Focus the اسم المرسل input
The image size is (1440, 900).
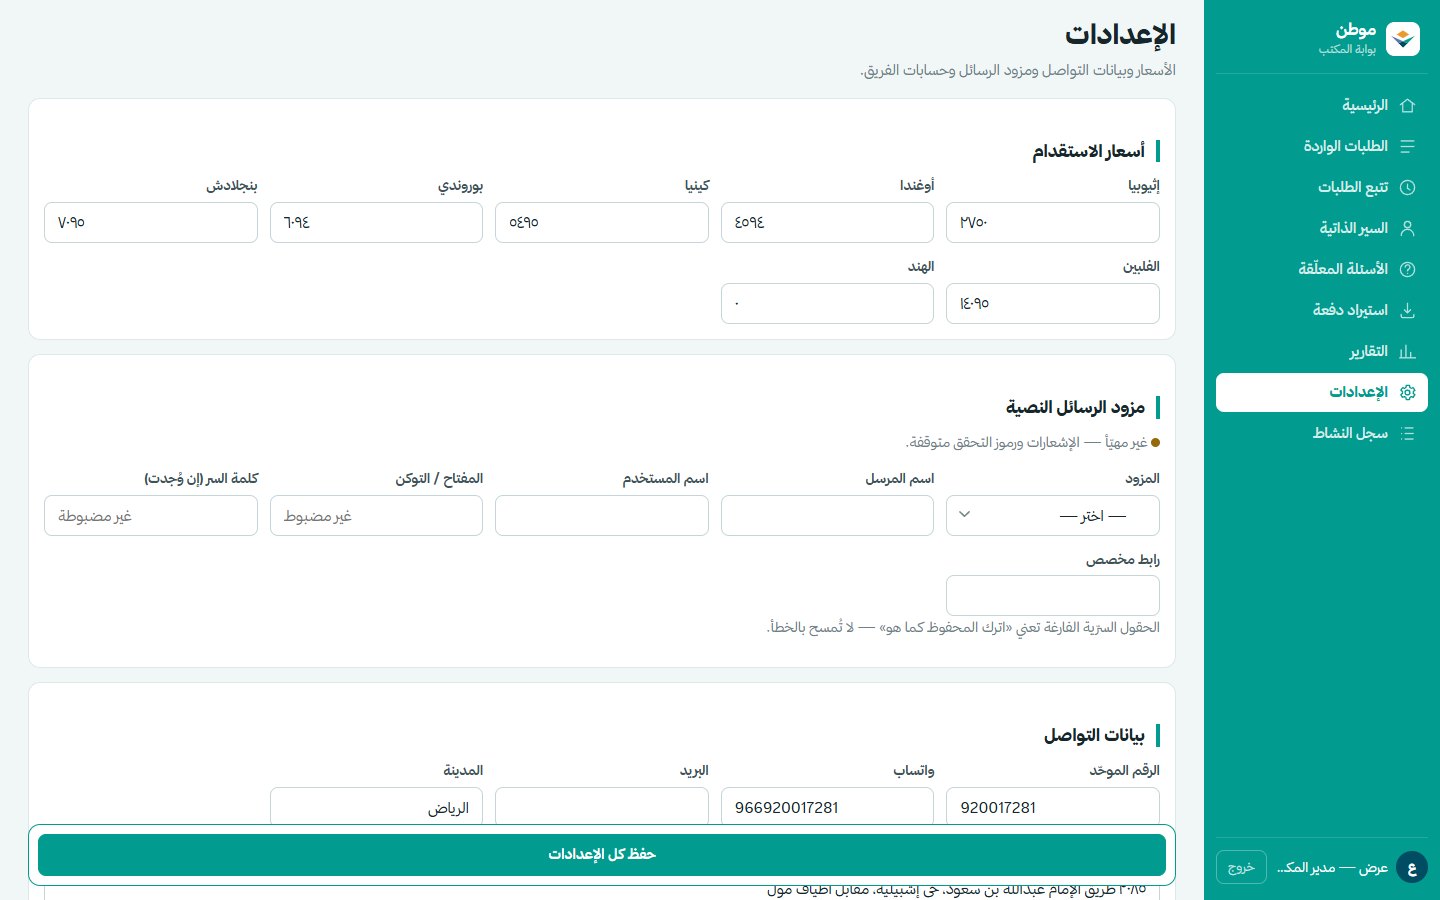coord(827,516)
